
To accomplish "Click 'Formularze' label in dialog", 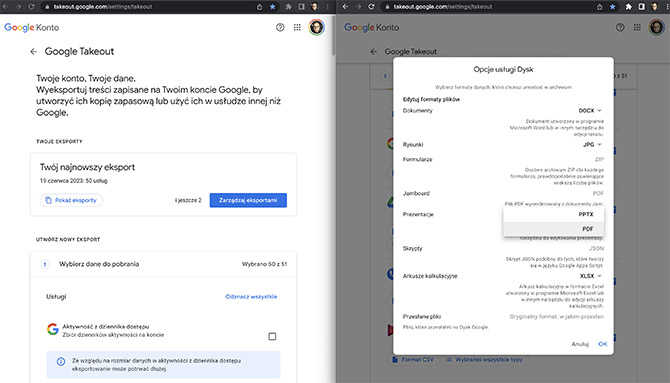I will [x=417, y=160].
